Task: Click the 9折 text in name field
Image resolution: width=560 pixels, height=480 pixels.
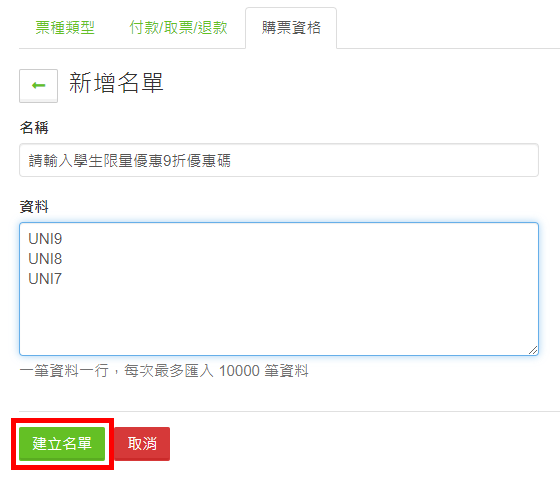Action: pos(174,160)
